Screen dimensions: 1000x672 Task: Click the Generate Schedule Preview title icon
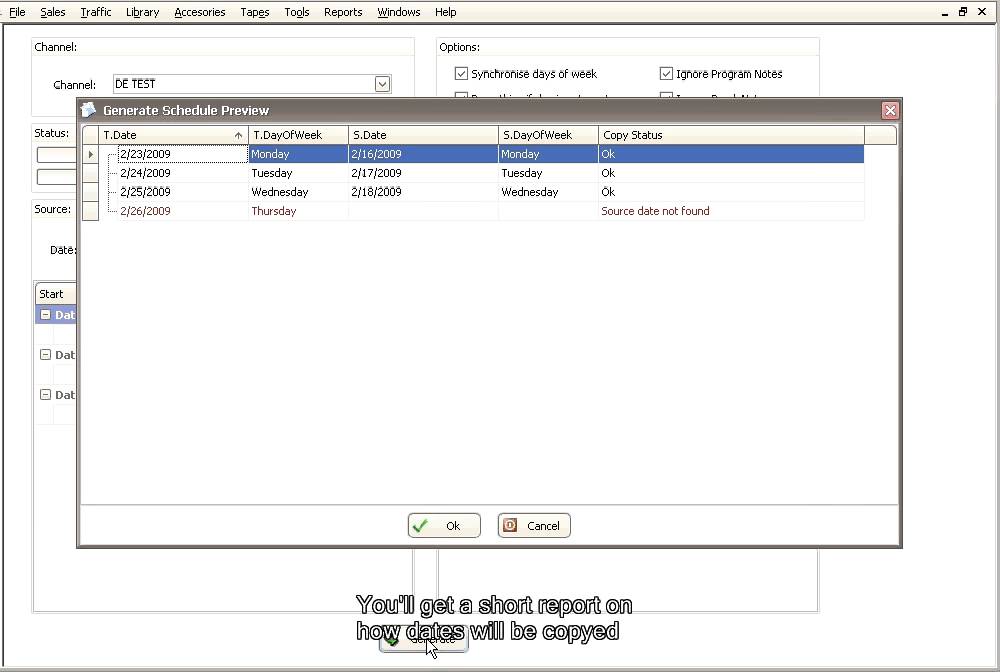pos(89,110)
